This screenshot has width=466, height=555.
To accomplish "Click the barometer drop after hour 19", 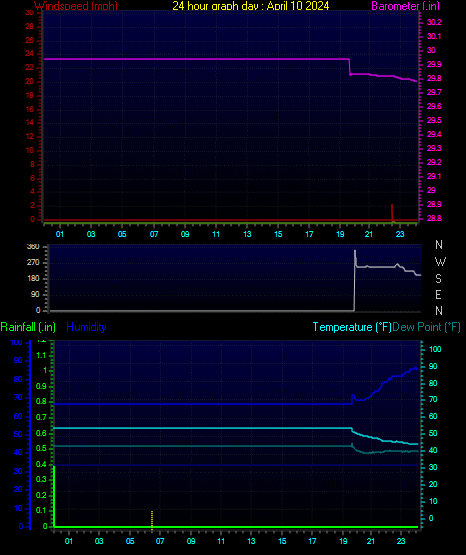I will [x=350, y=67].
